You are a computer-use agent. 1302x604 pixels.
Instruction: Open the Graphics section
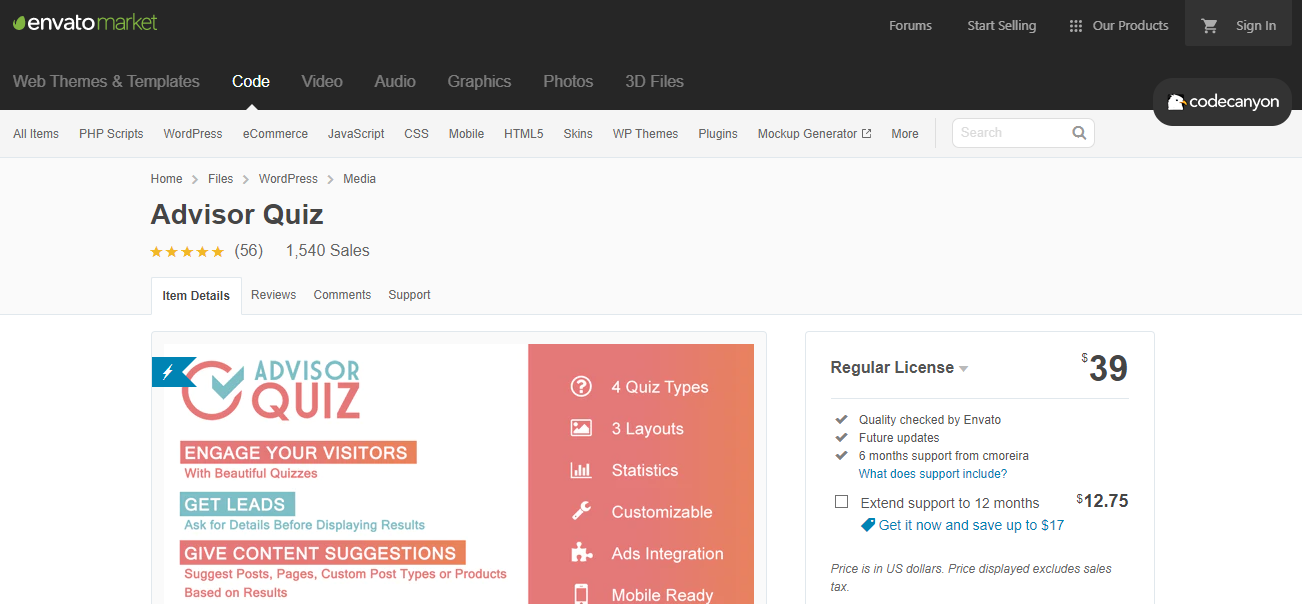point(479,82)
